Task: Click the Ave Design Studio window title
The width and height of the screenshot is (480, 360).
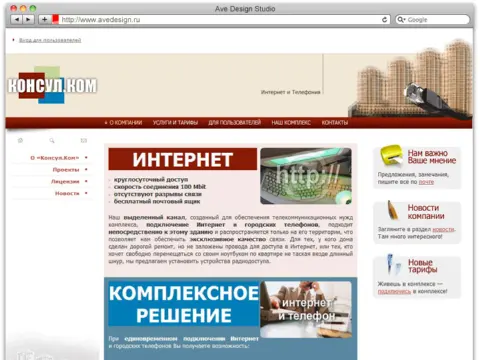Action: [x=245, y=9]
